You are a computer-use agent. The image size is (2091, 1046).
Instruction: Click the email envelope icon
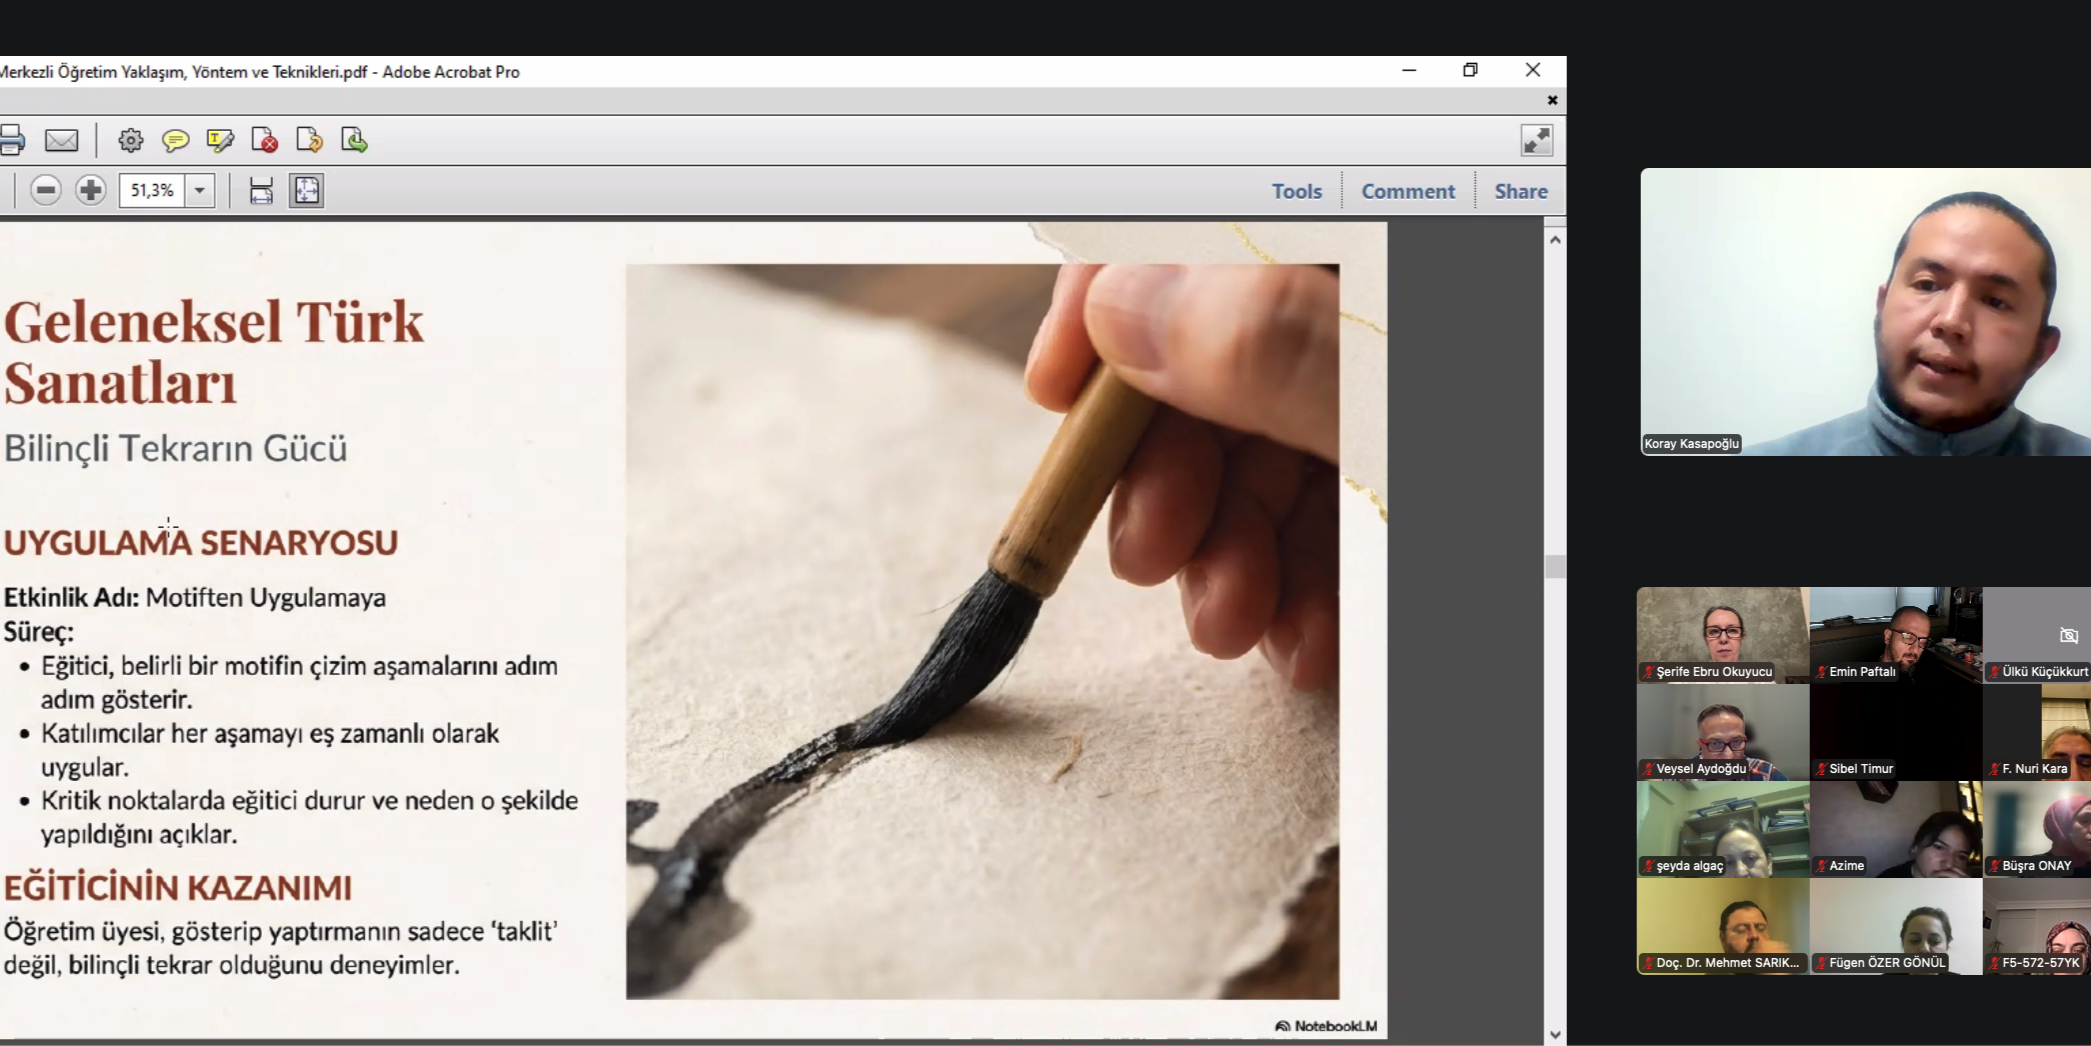click(61, 140)
